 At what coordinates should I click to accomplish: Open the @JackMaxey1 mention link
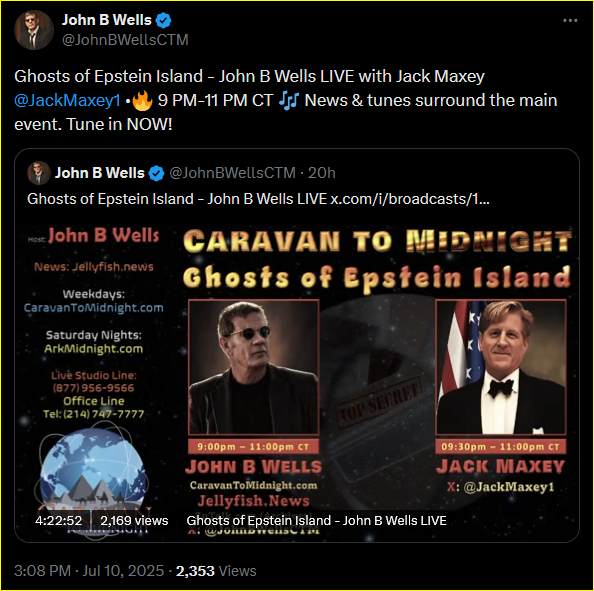(67, 100)
